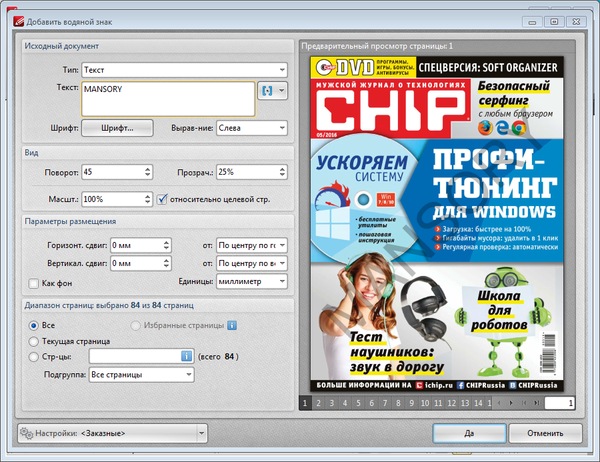Click info icon inside Стр-цы field

185,356
